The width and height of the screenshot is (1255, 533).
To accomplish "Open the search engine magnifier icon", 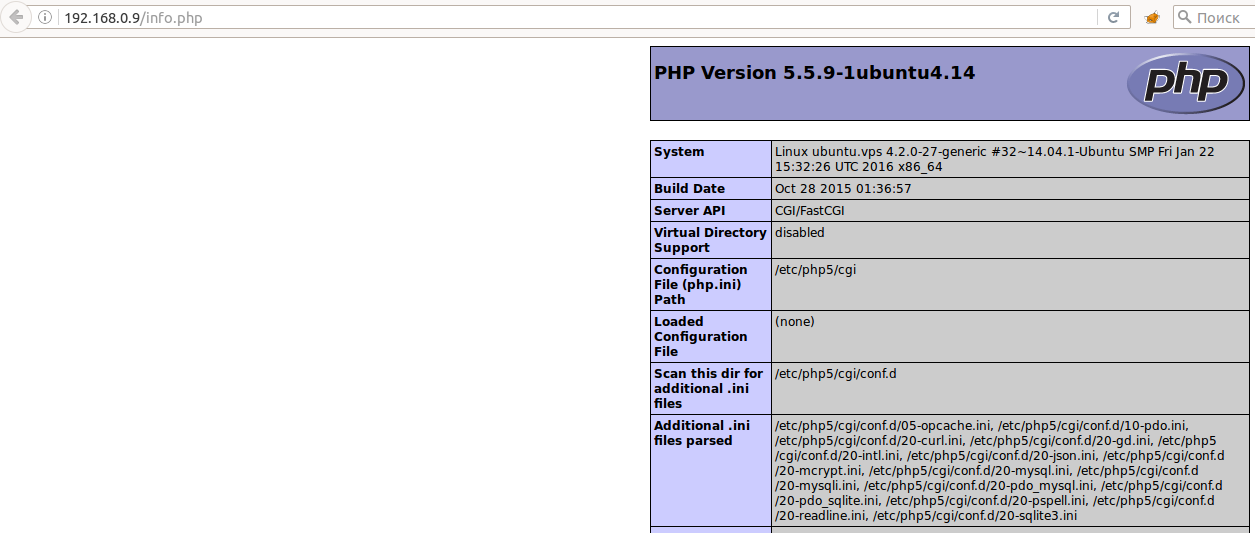I will coord(1184,18).
